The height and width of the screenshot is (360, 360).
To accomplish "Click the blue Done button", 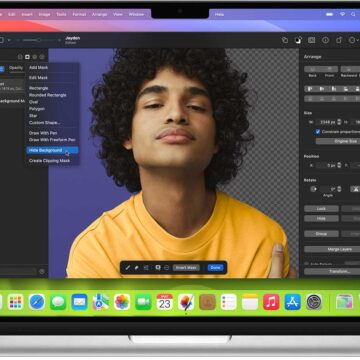I will (215, 268).
